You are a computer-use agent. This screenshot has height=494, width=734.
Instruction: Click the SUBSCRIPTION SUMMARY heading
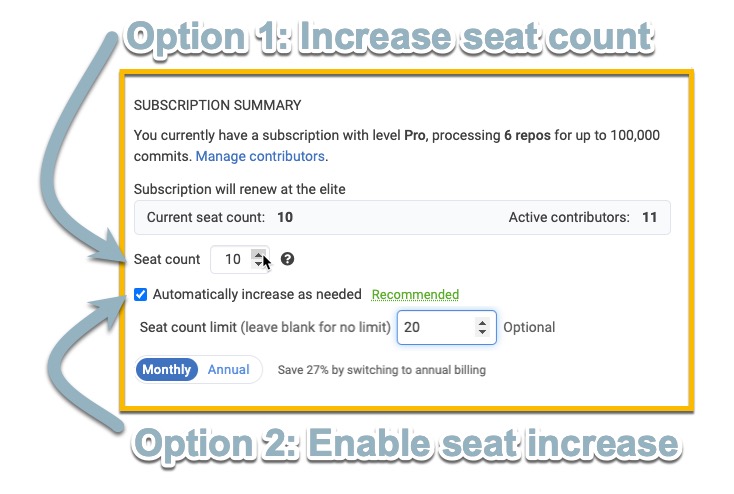tap(217, 104)
